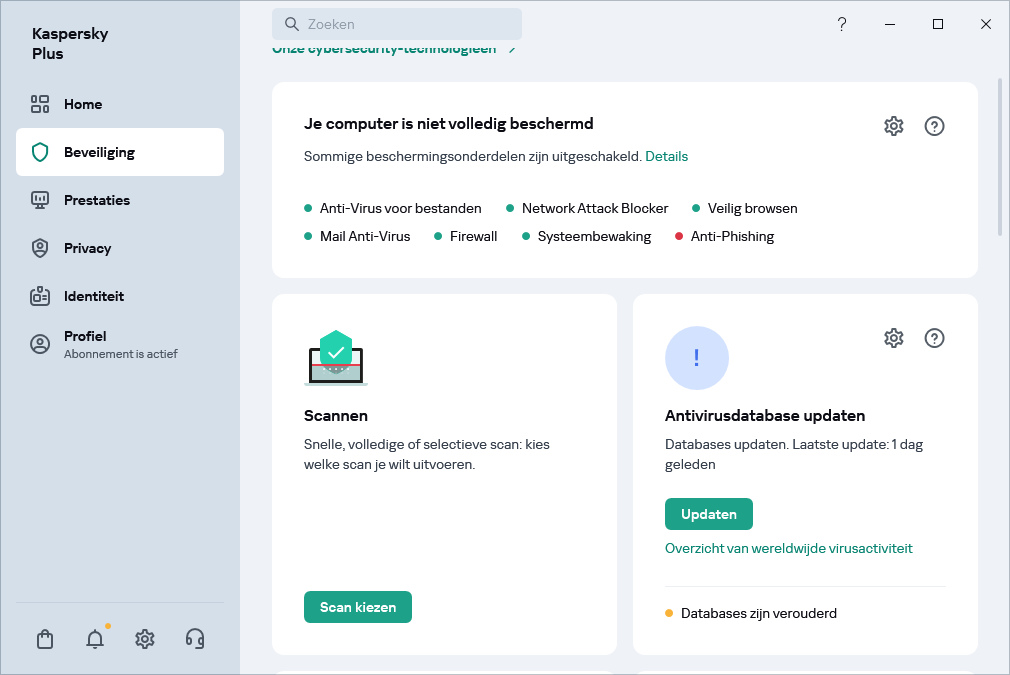Click the vertical scrollbar thumb
Image resolution: width=1010 pixels, height=675 pixels.
(x=1001, y=155)
